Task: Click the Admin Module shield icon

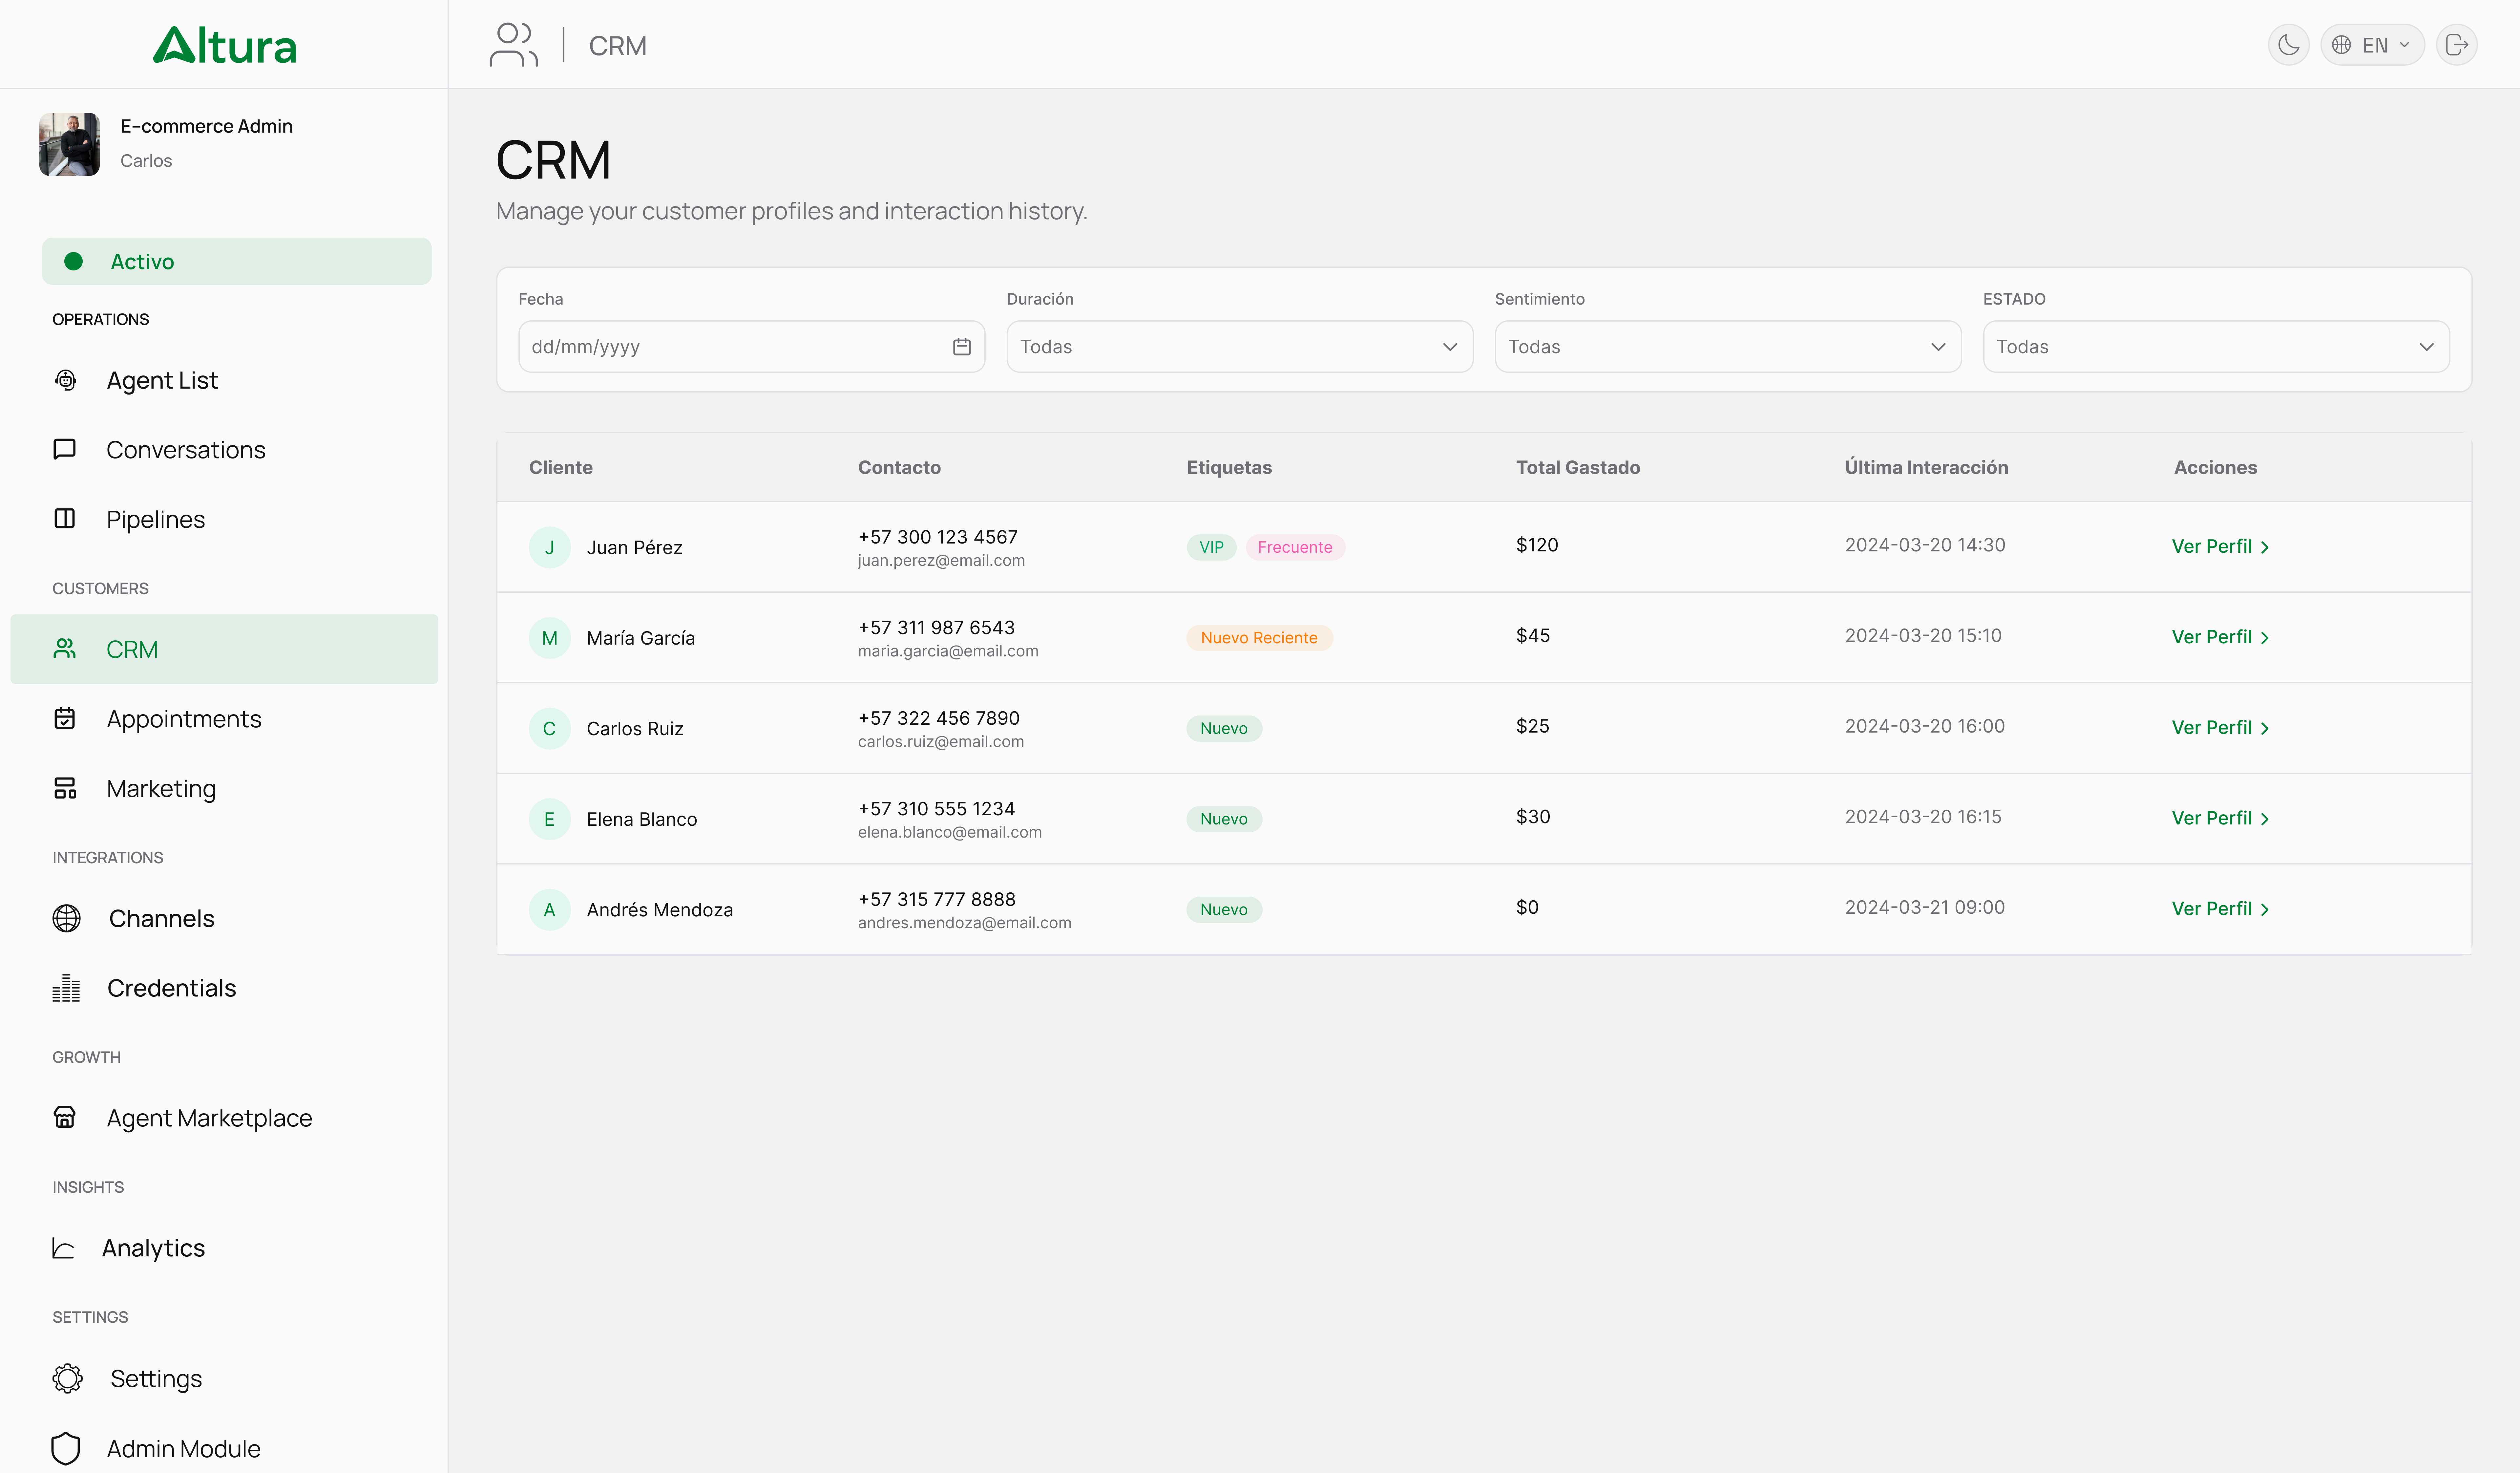Action: click(x=66, y=1448)
